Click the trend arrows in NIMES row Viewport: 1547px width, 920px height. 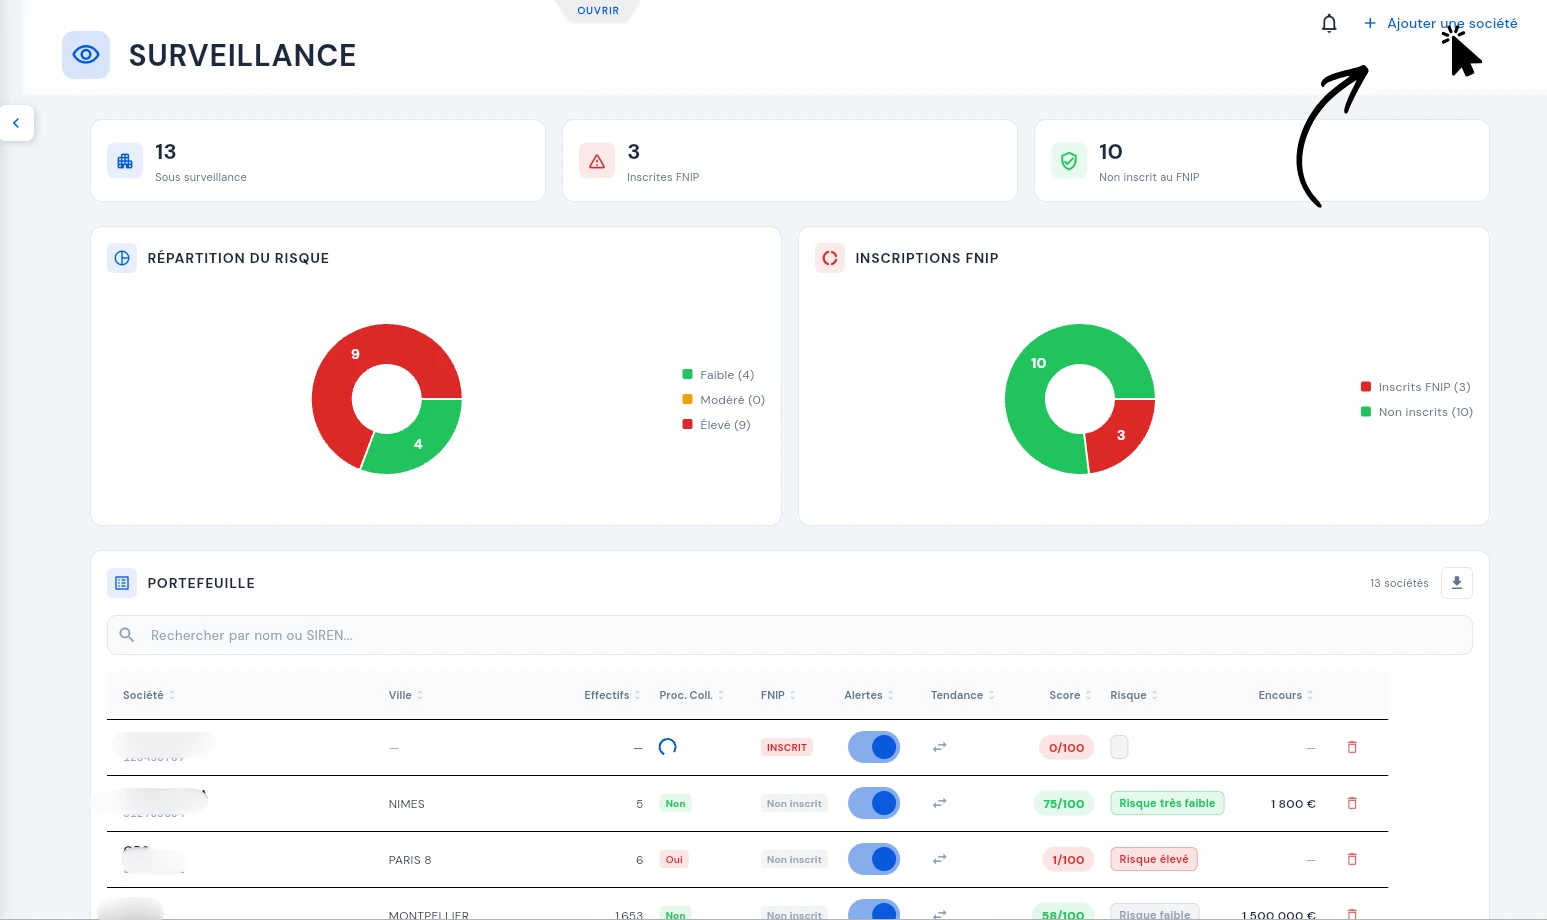[x=939, y=803]
